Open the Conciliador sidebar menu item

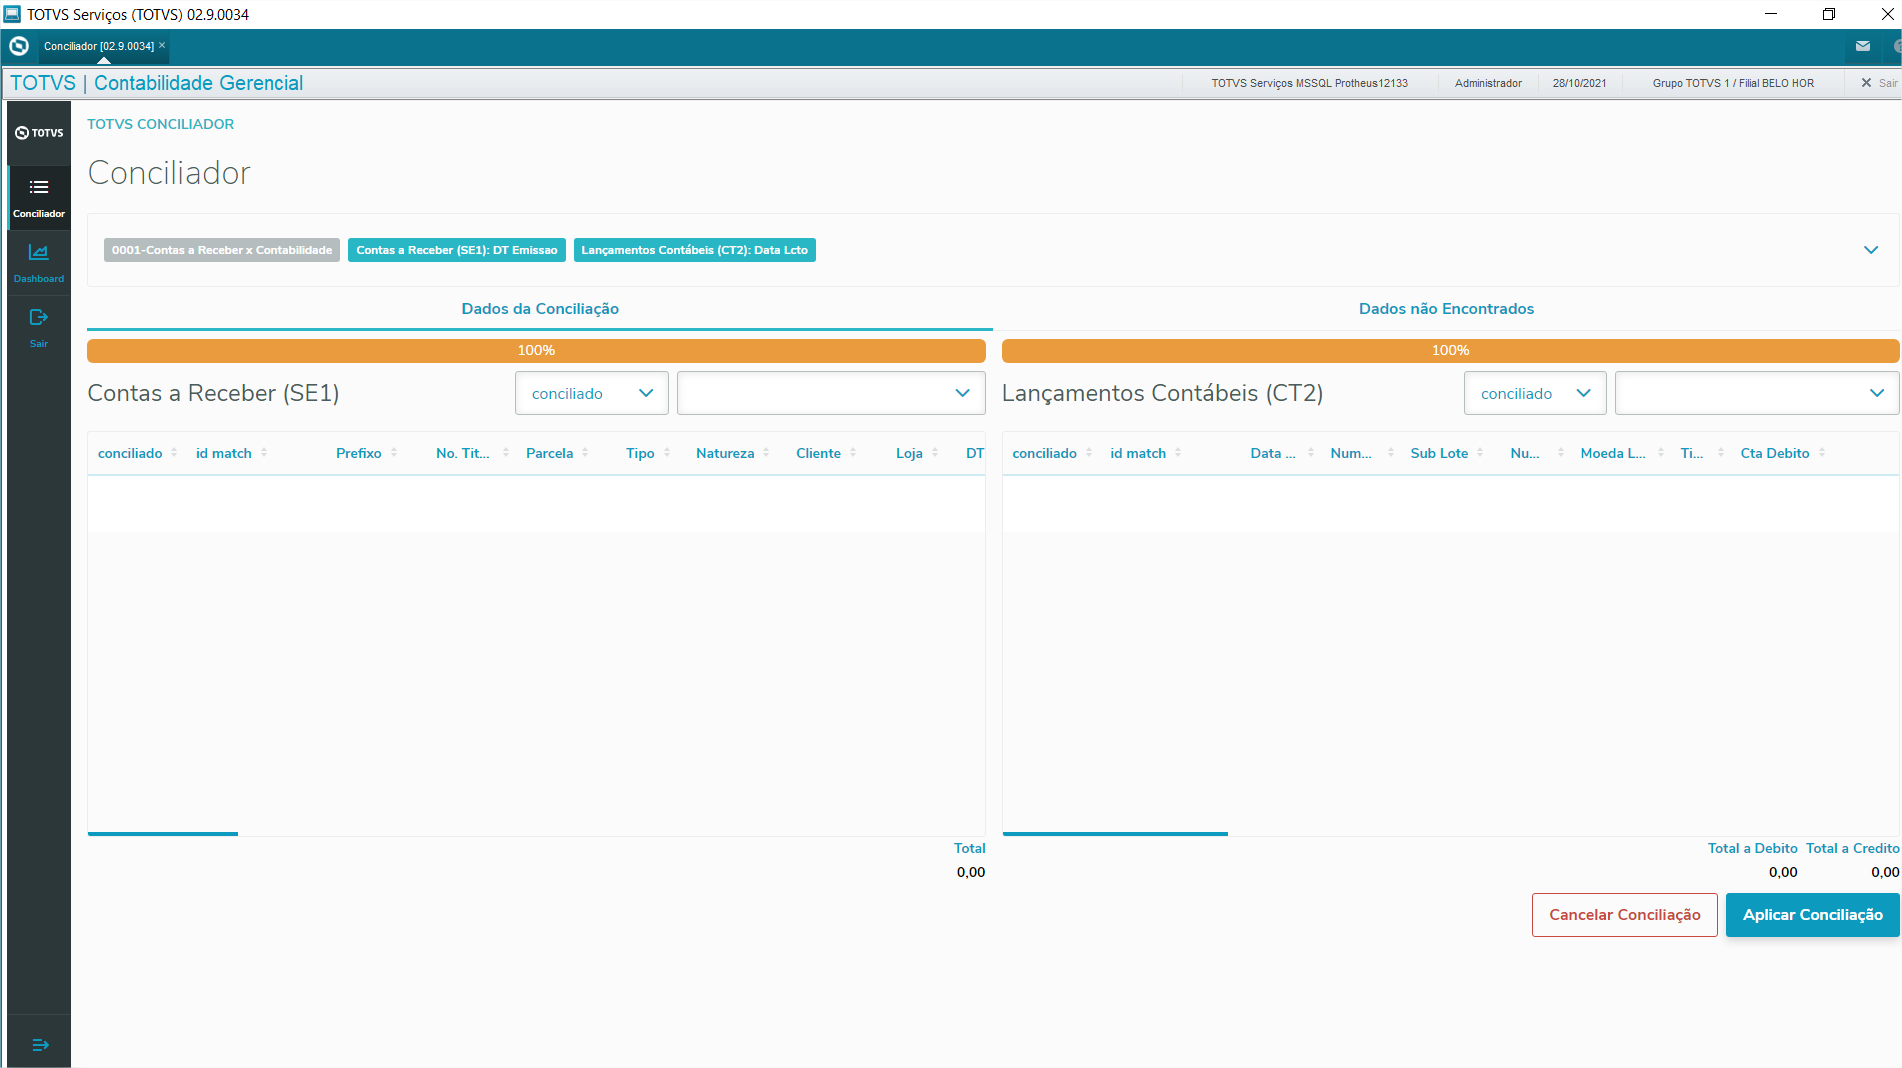point(39,198)
